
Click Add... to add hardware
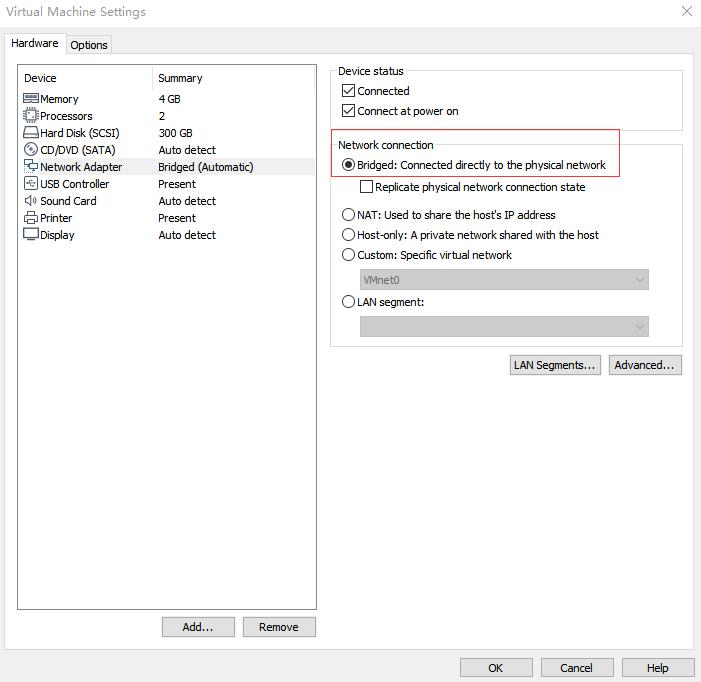[x=198, y=627]
